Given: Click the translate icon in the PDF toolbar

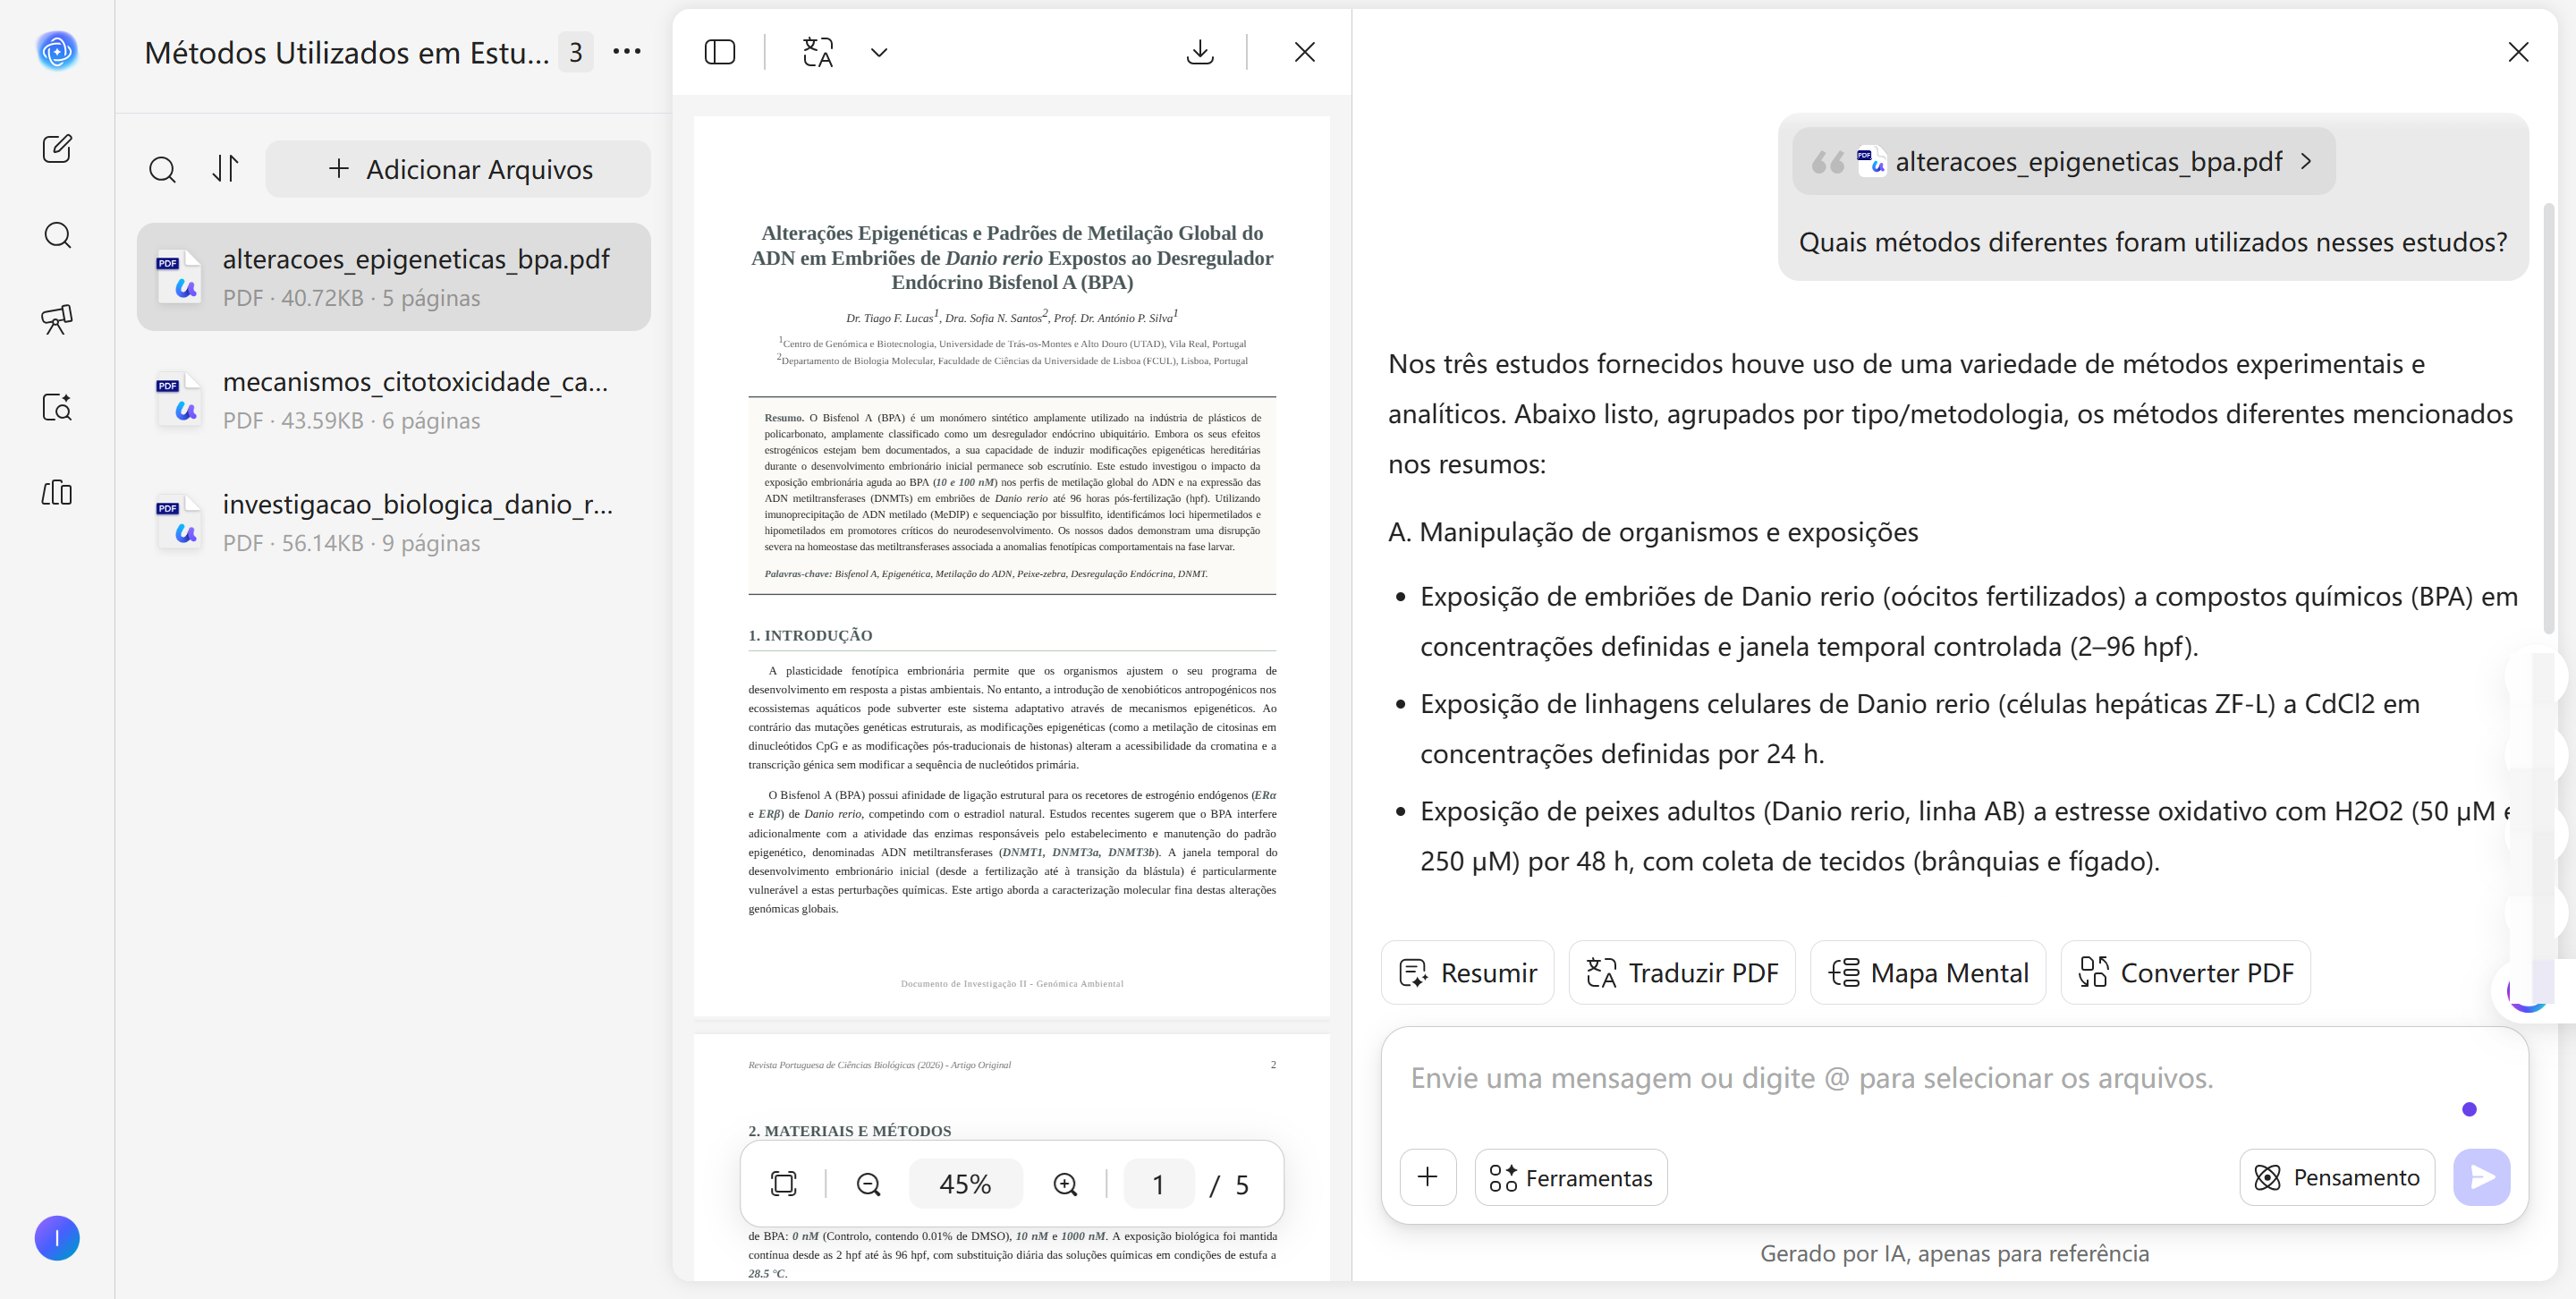Looking at the screenshot, I should [x=818, y=52].
